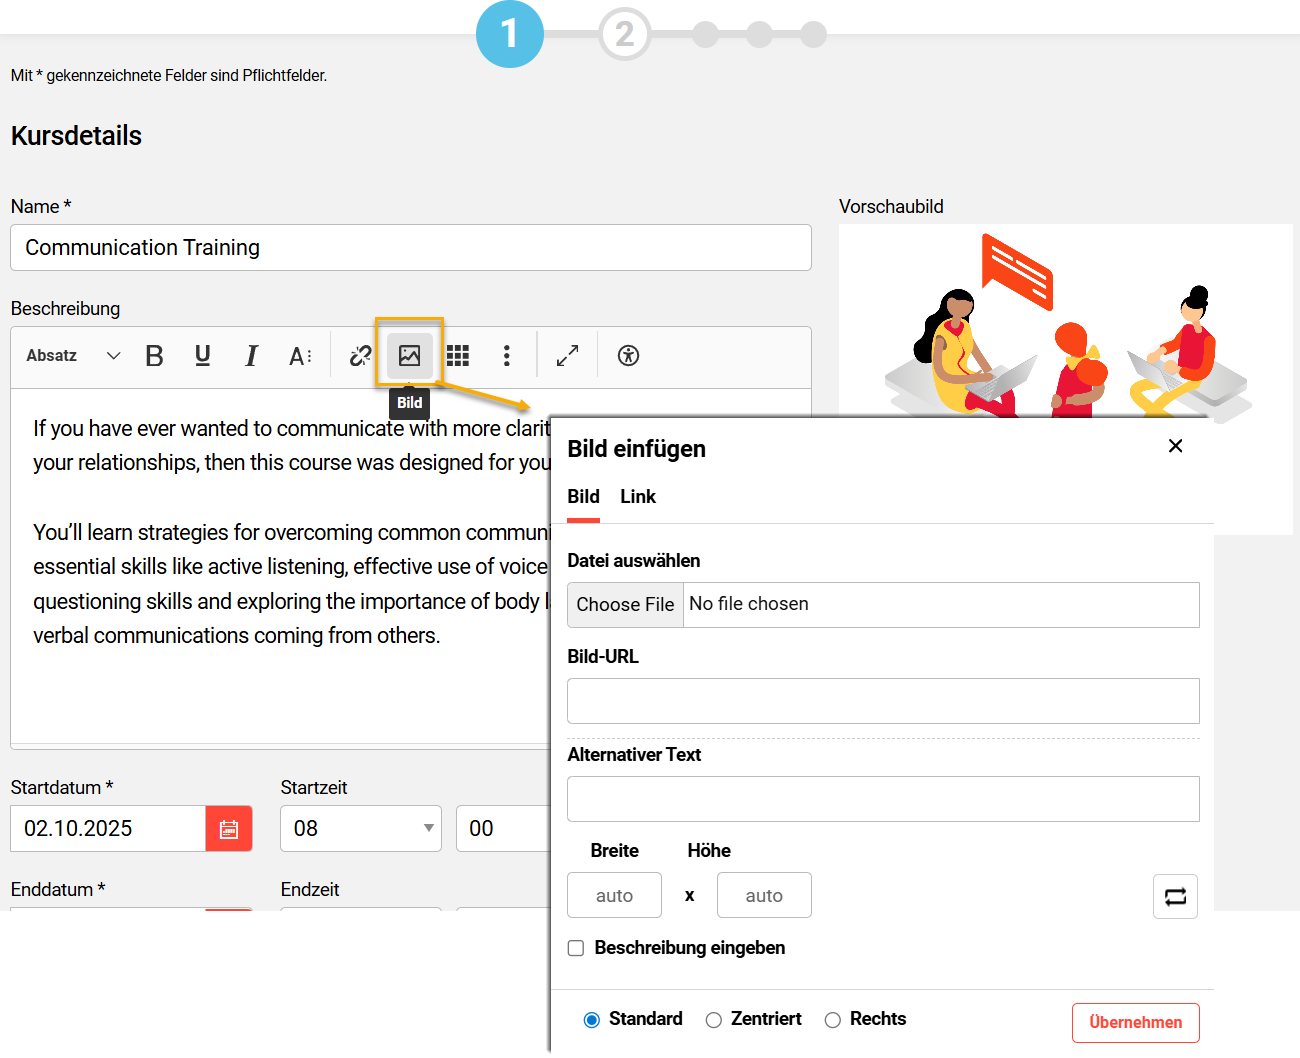This screenshot has height=1058, width=1300.
Task: Enable the Beschreibung eingeben checkbox
Action: [x=576, y=948]
